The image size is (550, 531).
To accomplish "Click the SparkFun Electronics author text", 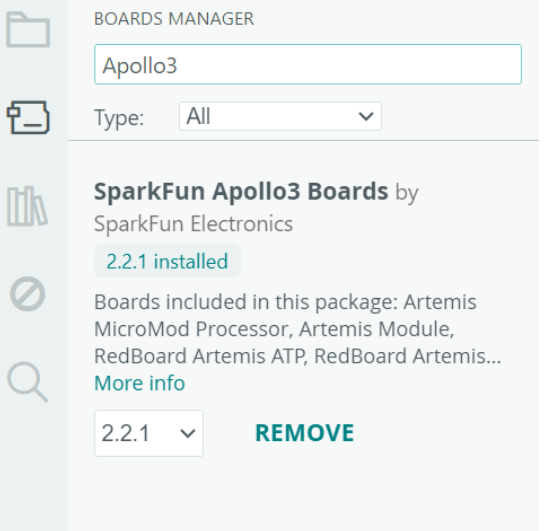I will [x=194, y=224].
